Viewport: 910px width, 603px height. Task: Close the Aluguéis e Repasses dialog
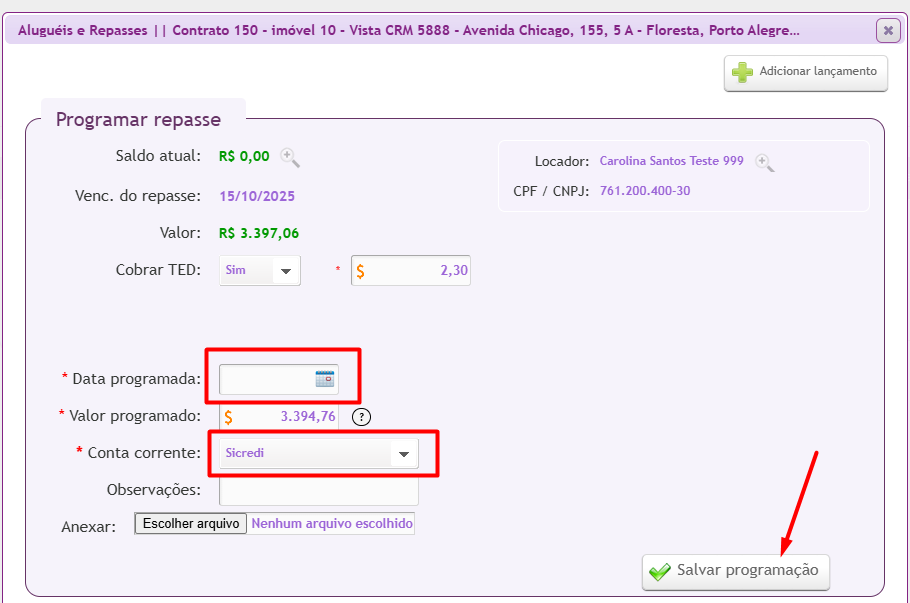coord(887,31)
